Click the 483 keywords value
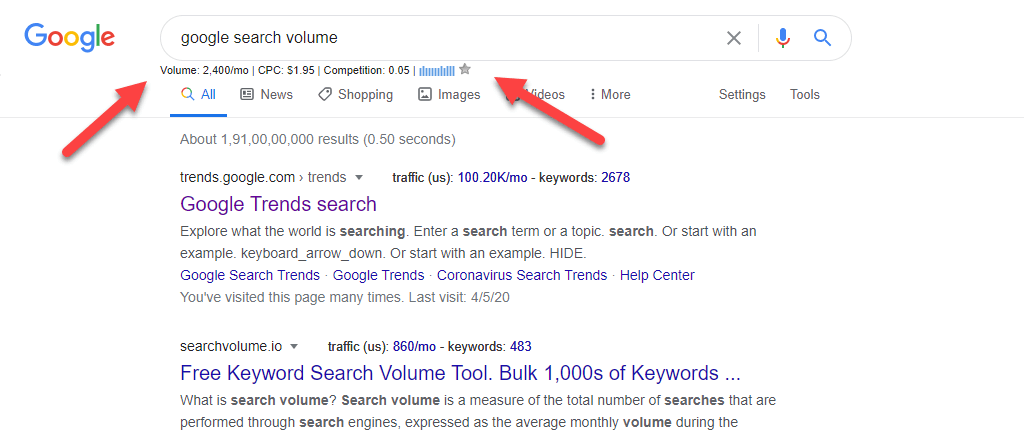The height and width of the screenshot is (436, 1024). tap(522, 346)
